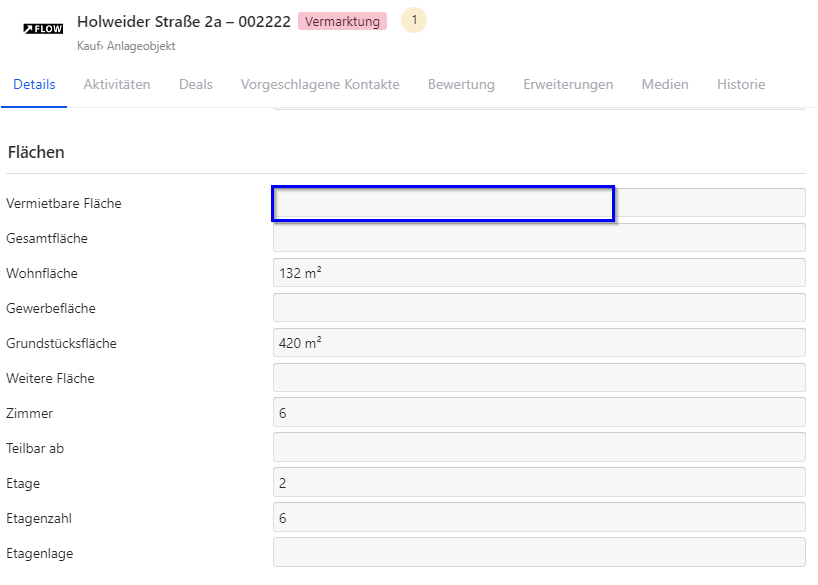
Task: Open Vorgeschlagene Kontakte tab
Action: coord(320,85)
